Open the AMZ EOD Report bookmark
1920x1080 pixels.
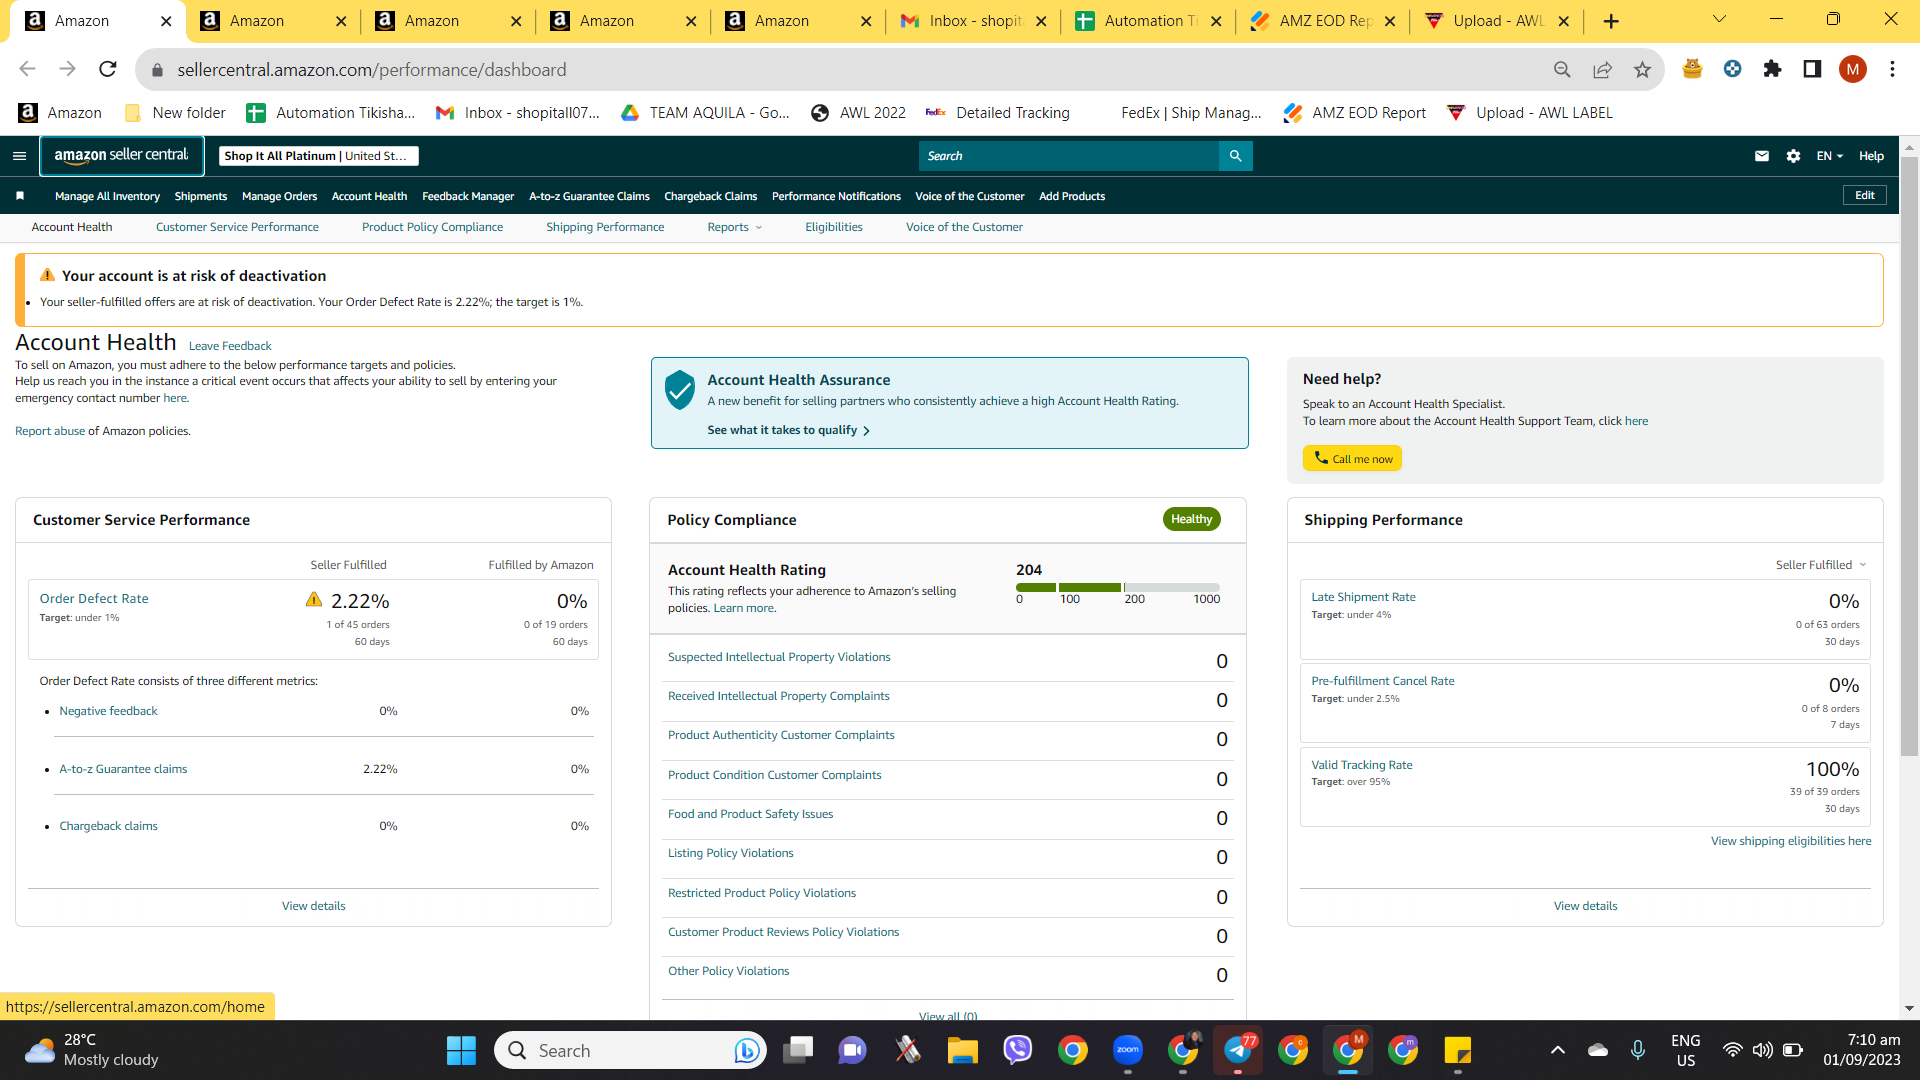point(1354,113)
